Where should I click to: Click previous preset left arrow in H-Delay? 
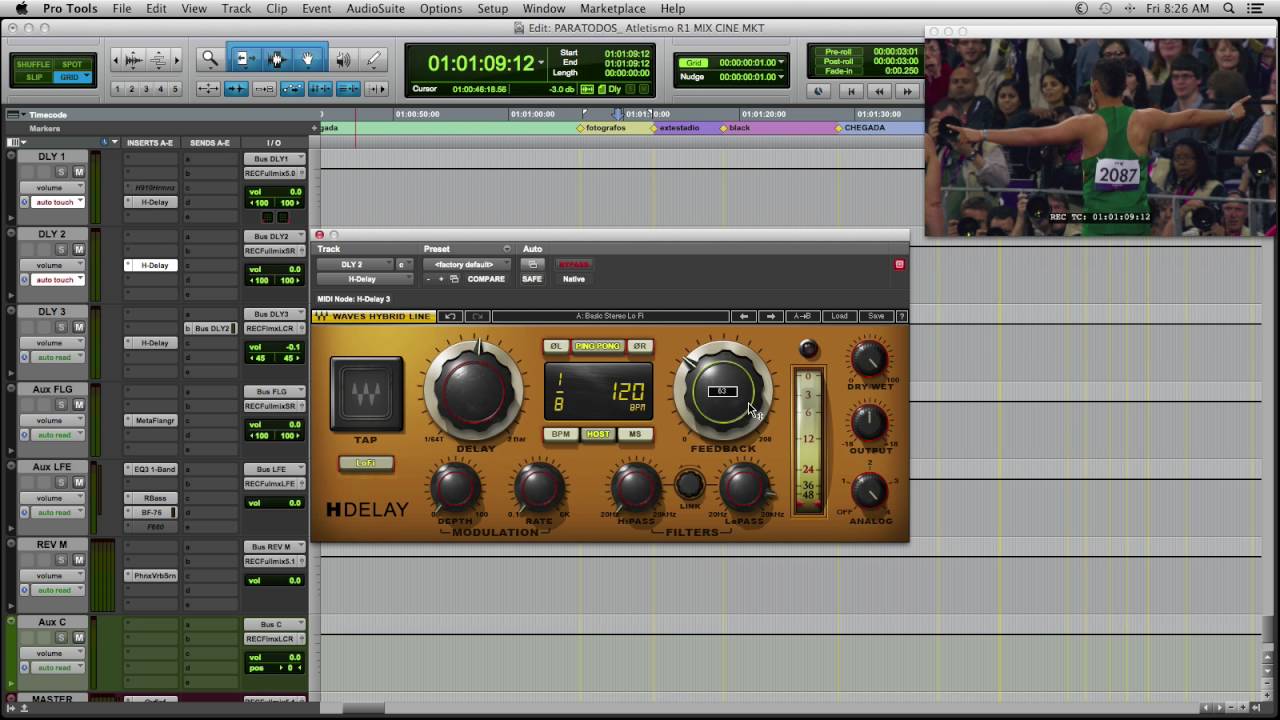point(743,316)
